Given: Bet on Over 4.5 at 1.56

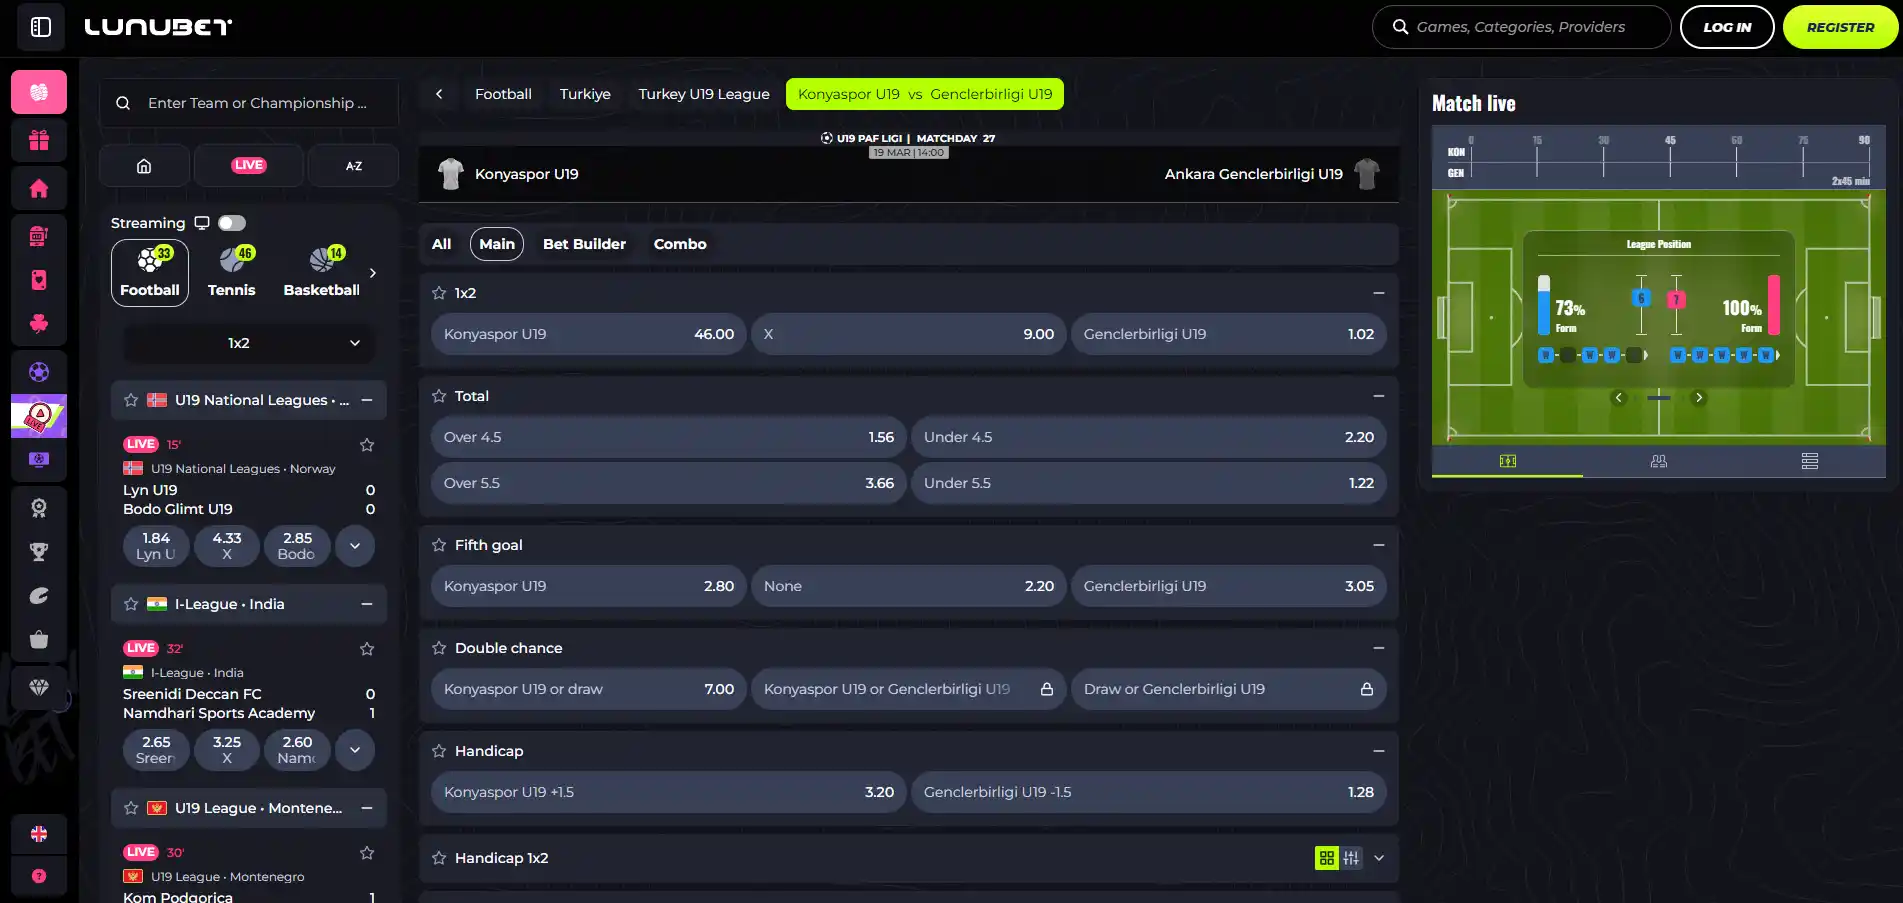Looking at the screenshot, I should (669, 437).
